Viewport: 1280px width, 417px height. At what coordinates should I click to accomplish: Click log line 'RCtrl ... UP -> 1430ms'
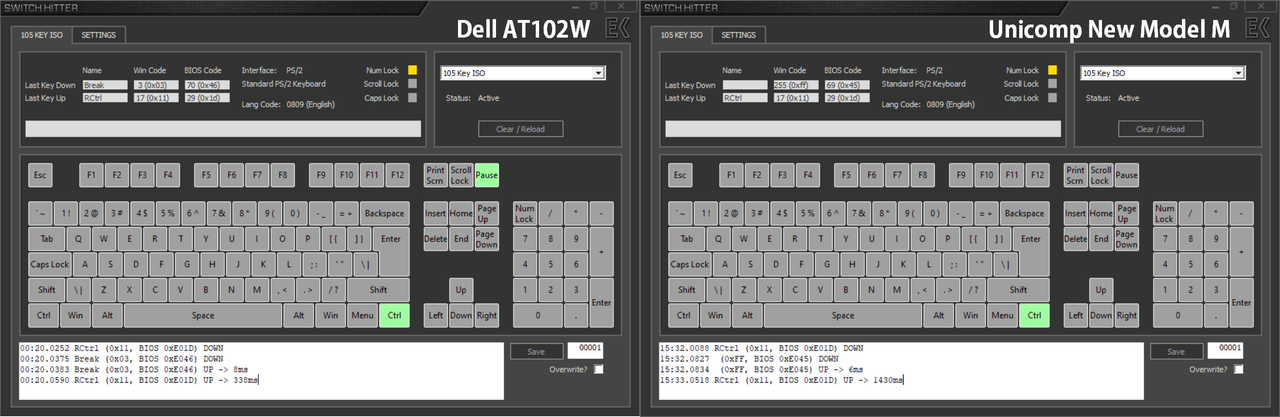(782, 379)
